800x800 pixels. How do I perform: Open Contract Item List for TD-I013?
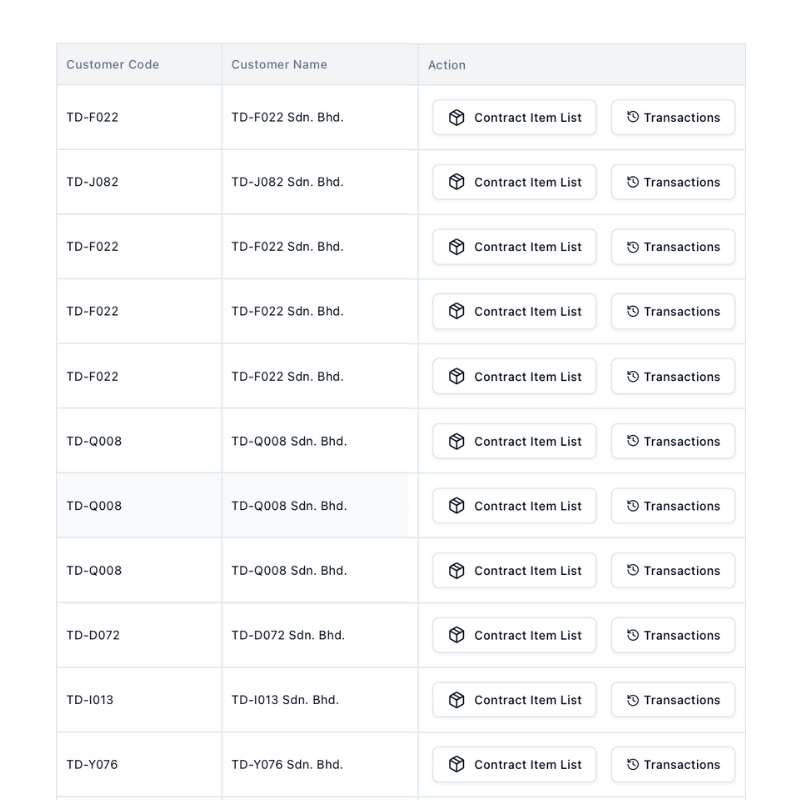pos(514,700)
